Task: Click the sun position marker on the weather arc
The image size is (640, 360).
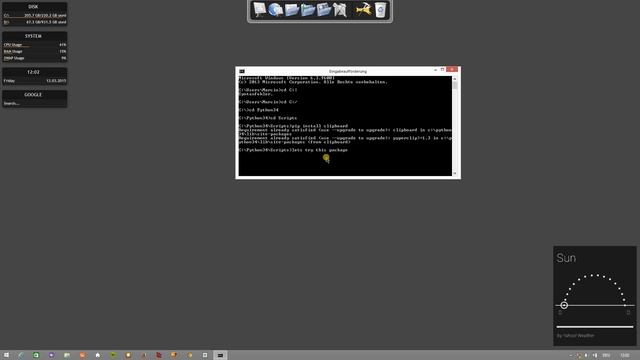Action: click(x=564, y=305)
